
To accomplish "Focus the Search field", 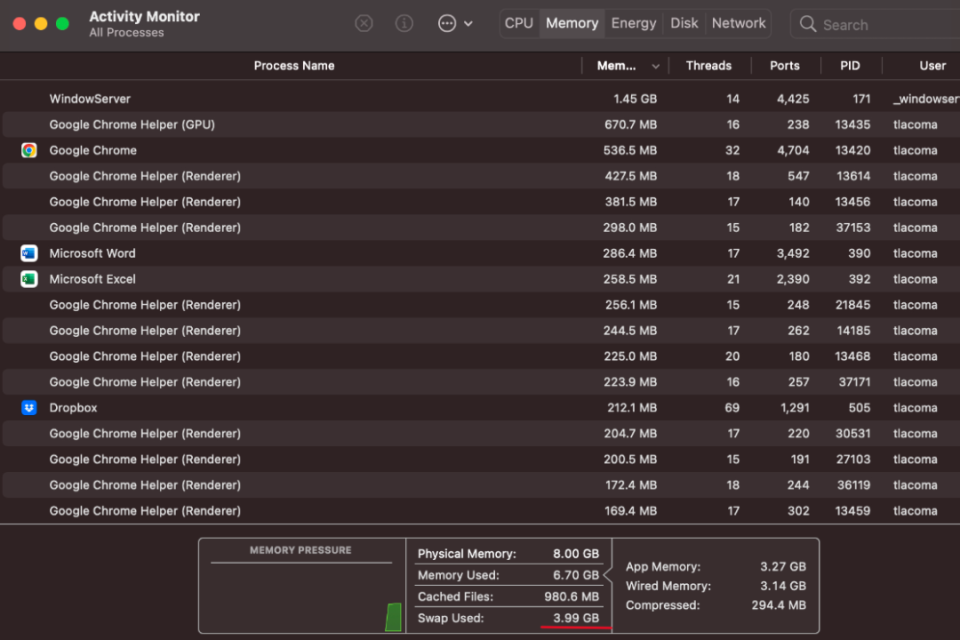I will (x=876, y=24).
